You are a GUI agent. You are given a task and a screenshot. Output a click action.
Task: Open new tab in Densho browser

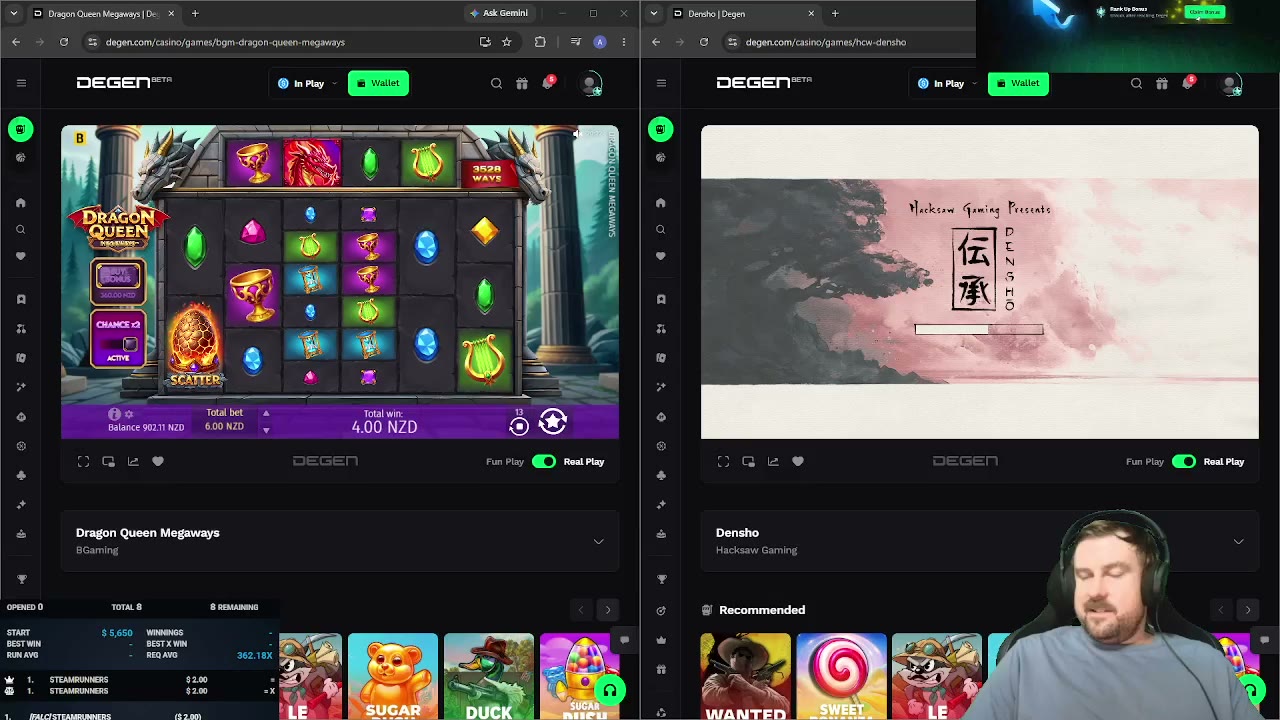click(835, 13)
